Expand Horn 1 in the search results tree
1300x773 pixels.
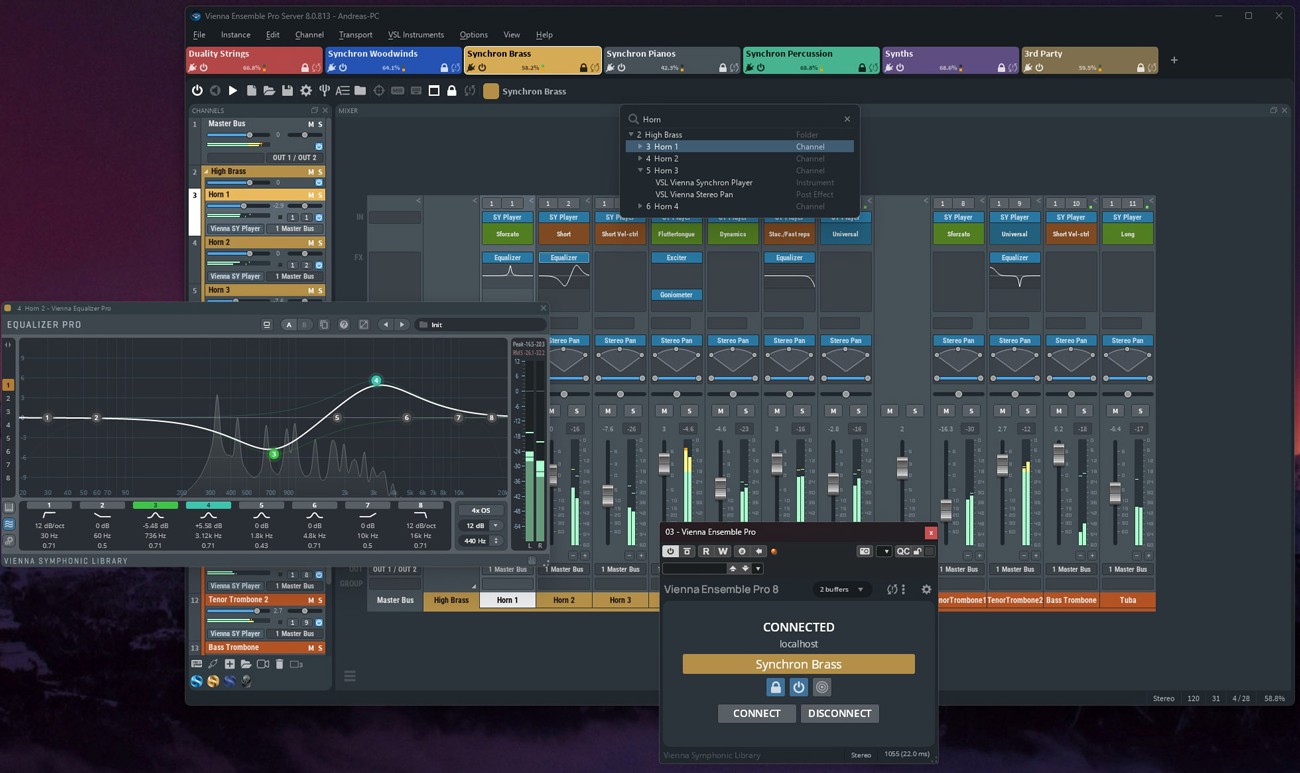(x=640, y=147)
